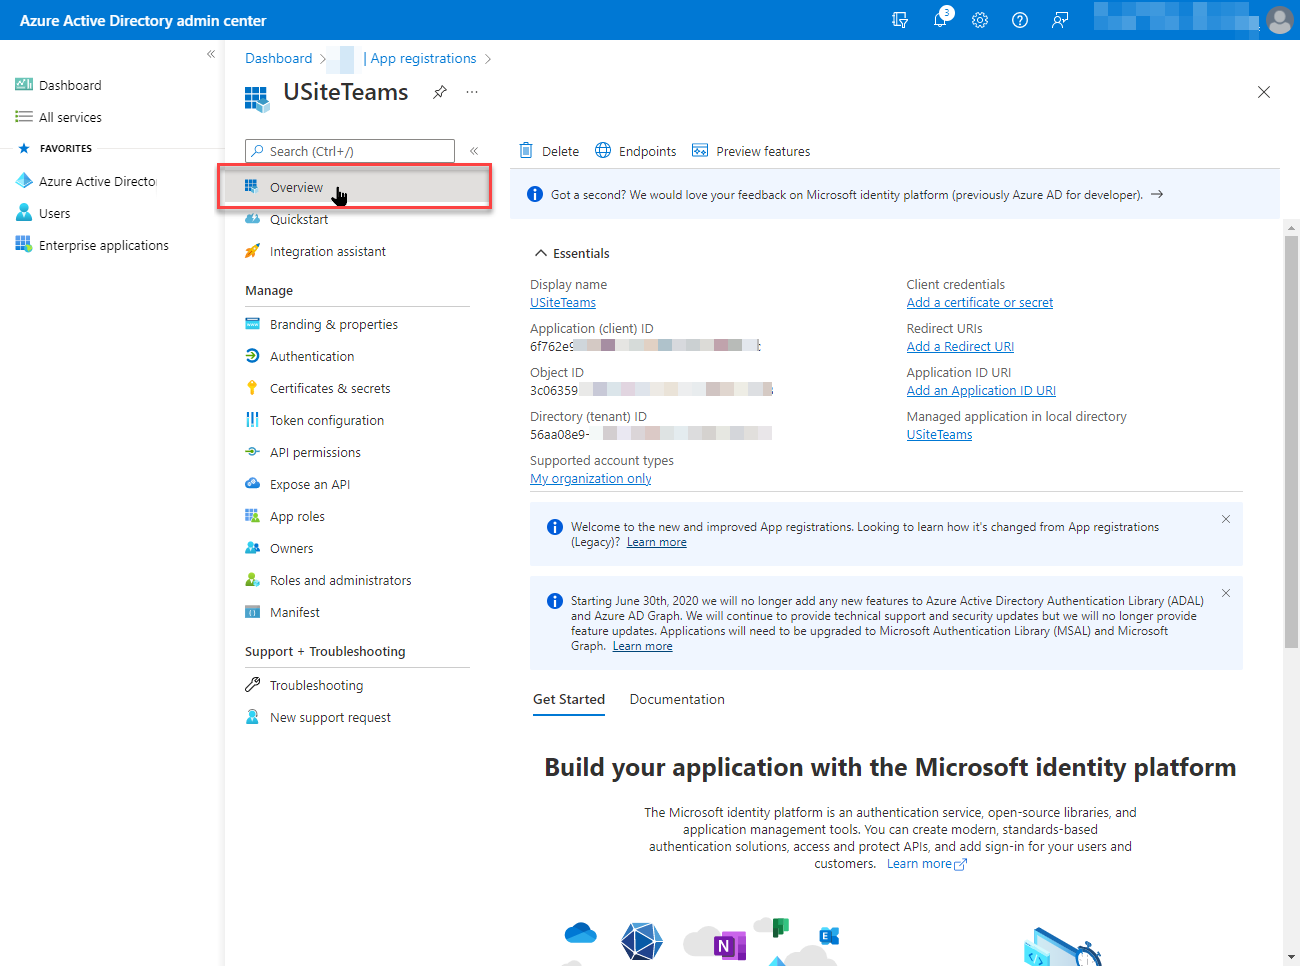Click the API permissions icon
The height and width of the screenshot is (966, 1300).
point(252,452)
